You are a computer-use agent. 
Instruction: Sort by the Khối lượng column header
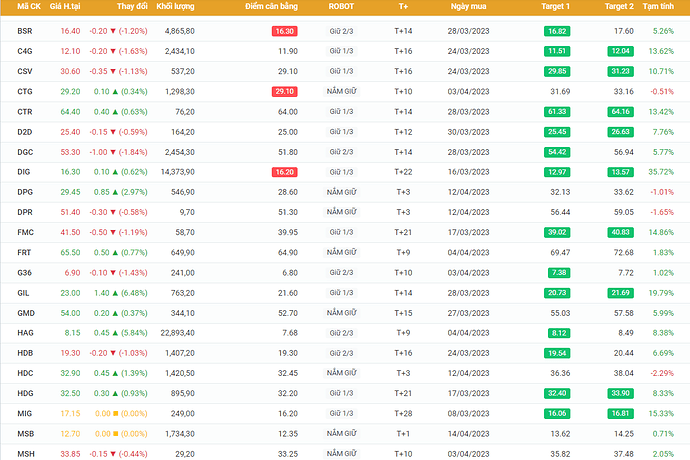coord(174,7)
